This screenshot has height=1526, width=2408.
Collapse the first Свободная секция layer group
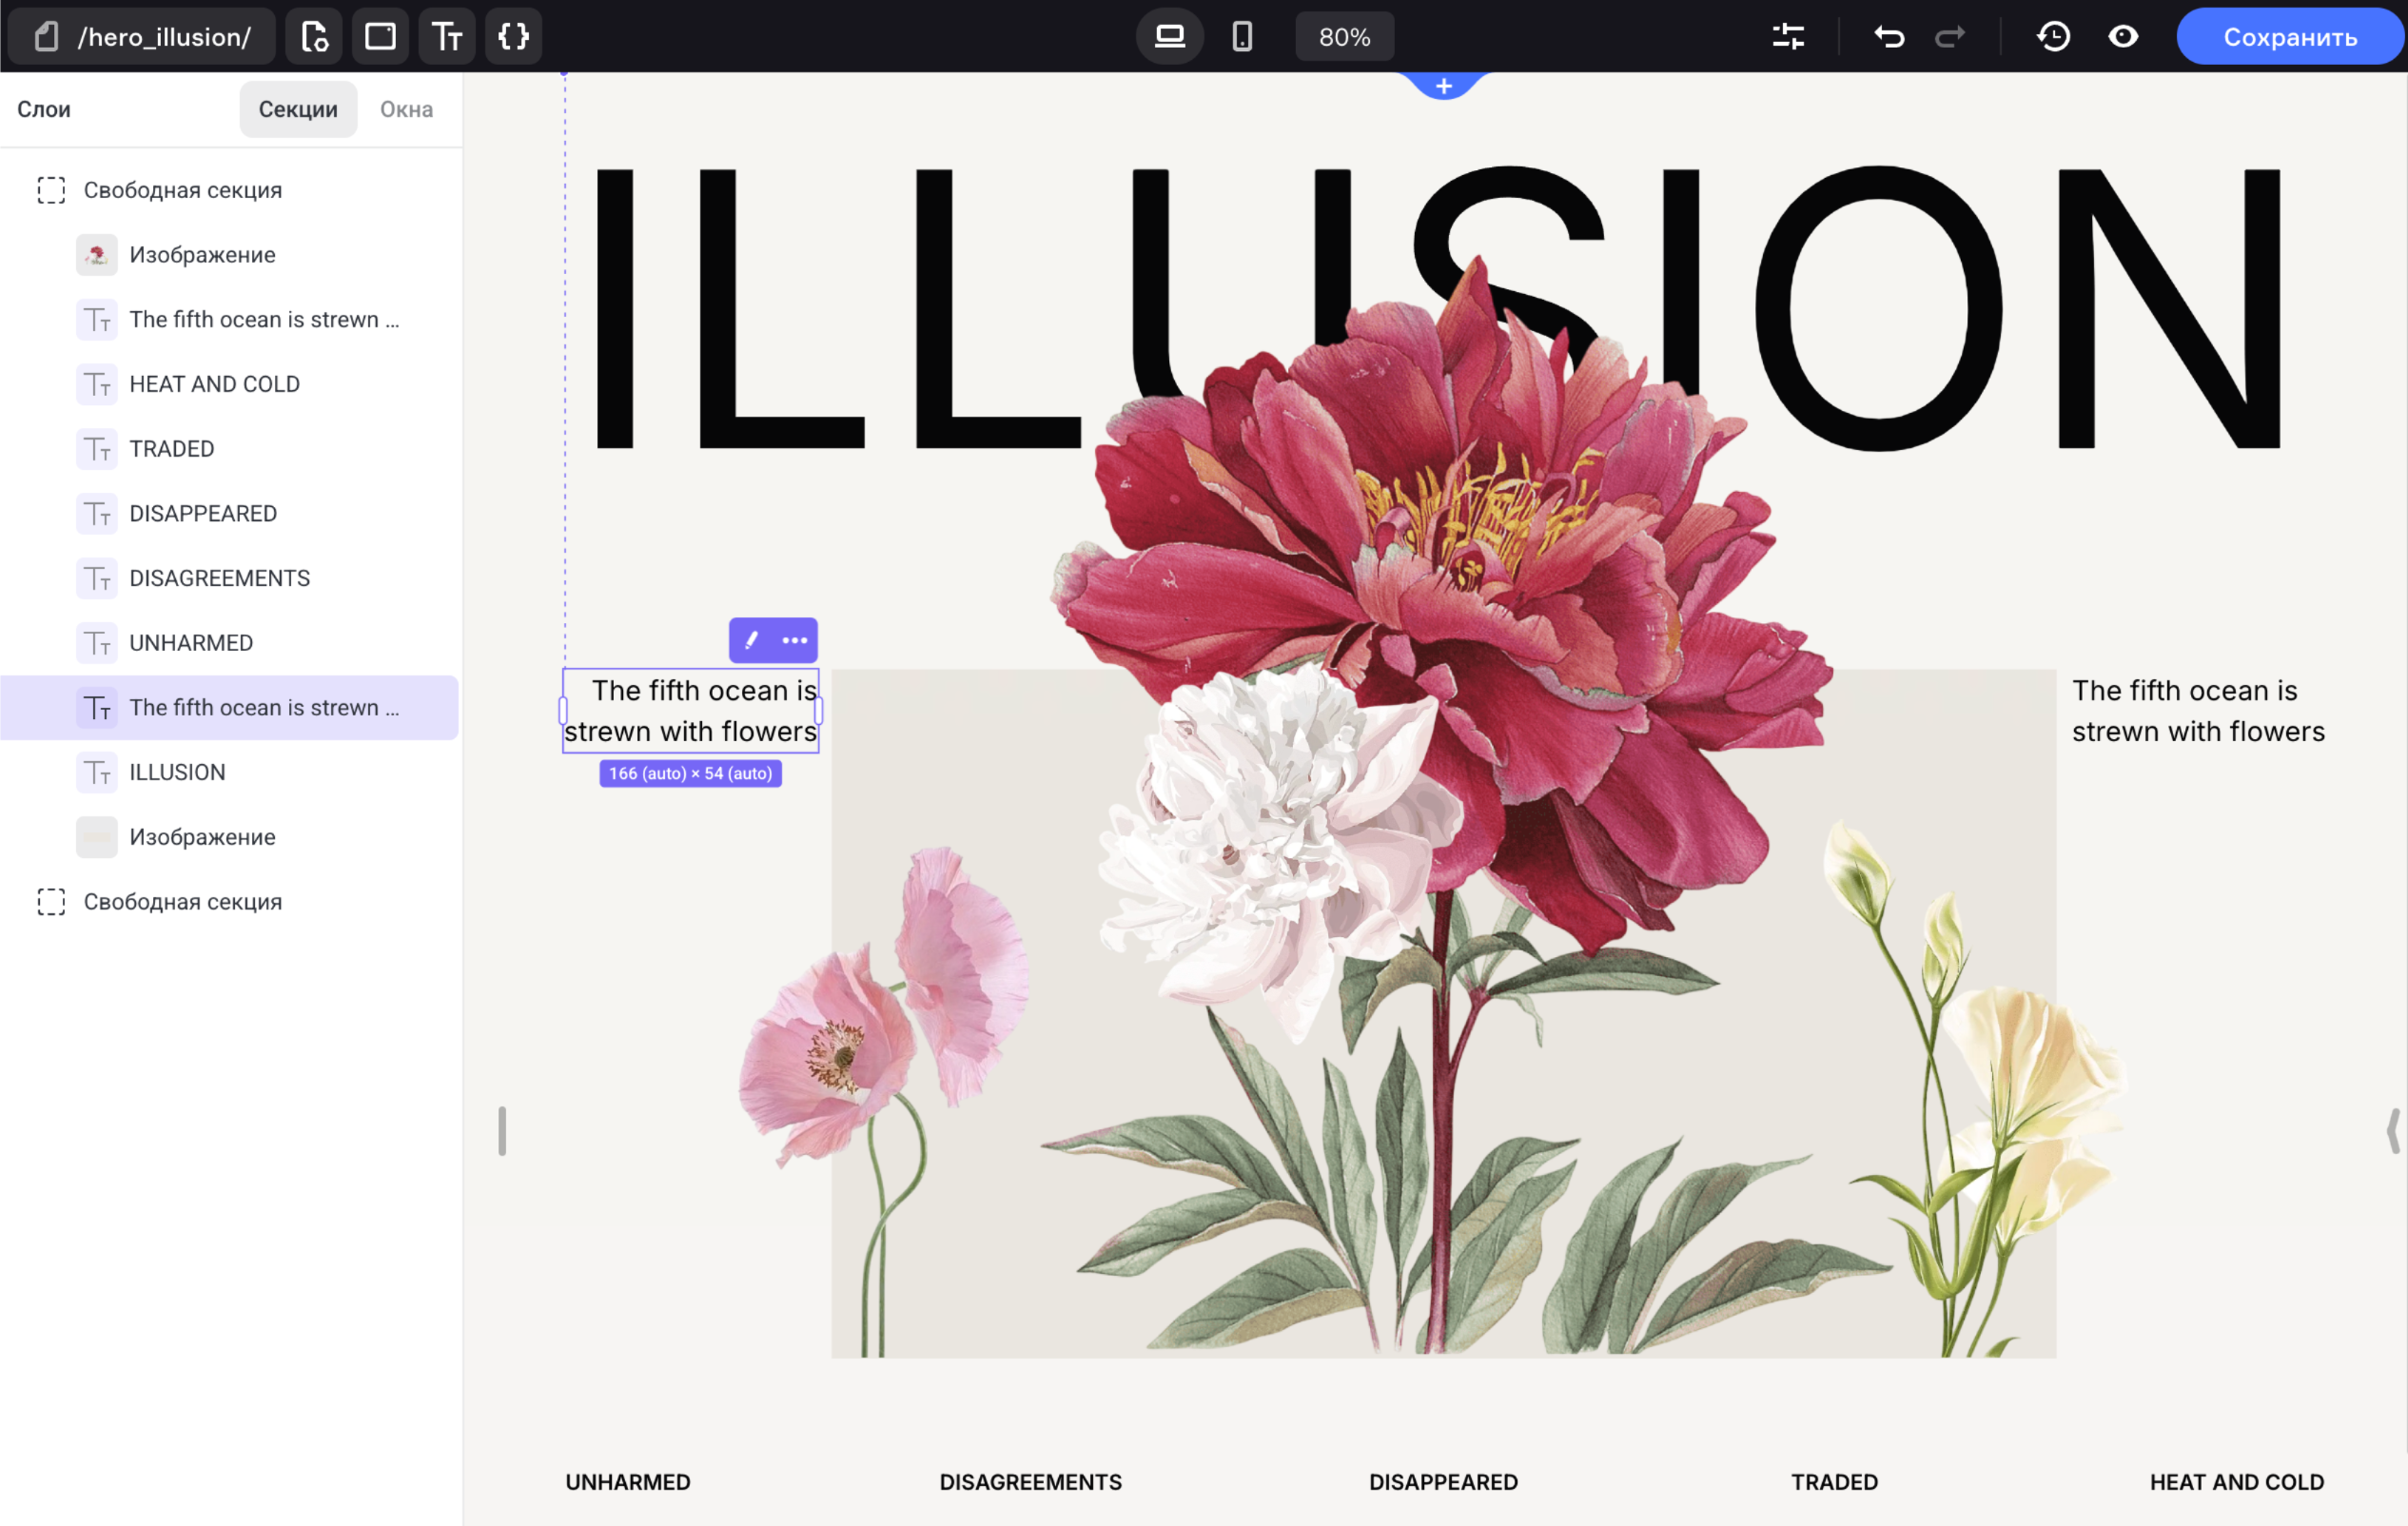[x=51, y=190]
